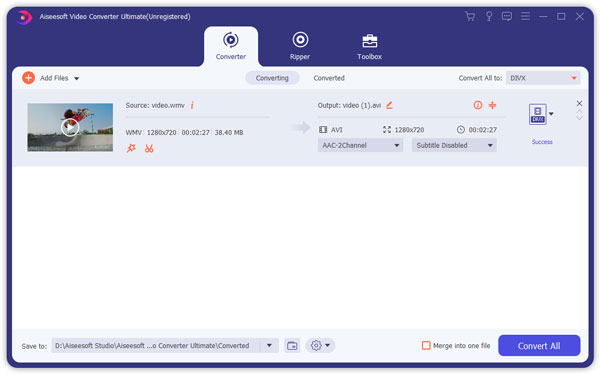
Task: Open the Subtitle Disabled dropdown
Action: pos(454,145)
